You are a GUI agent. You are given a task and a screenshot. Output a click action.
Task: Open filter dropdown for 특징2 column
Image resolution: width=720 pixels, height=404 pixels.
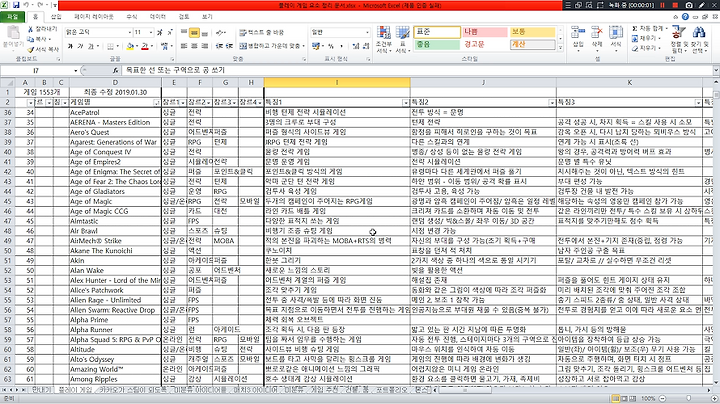click(551, 102)
